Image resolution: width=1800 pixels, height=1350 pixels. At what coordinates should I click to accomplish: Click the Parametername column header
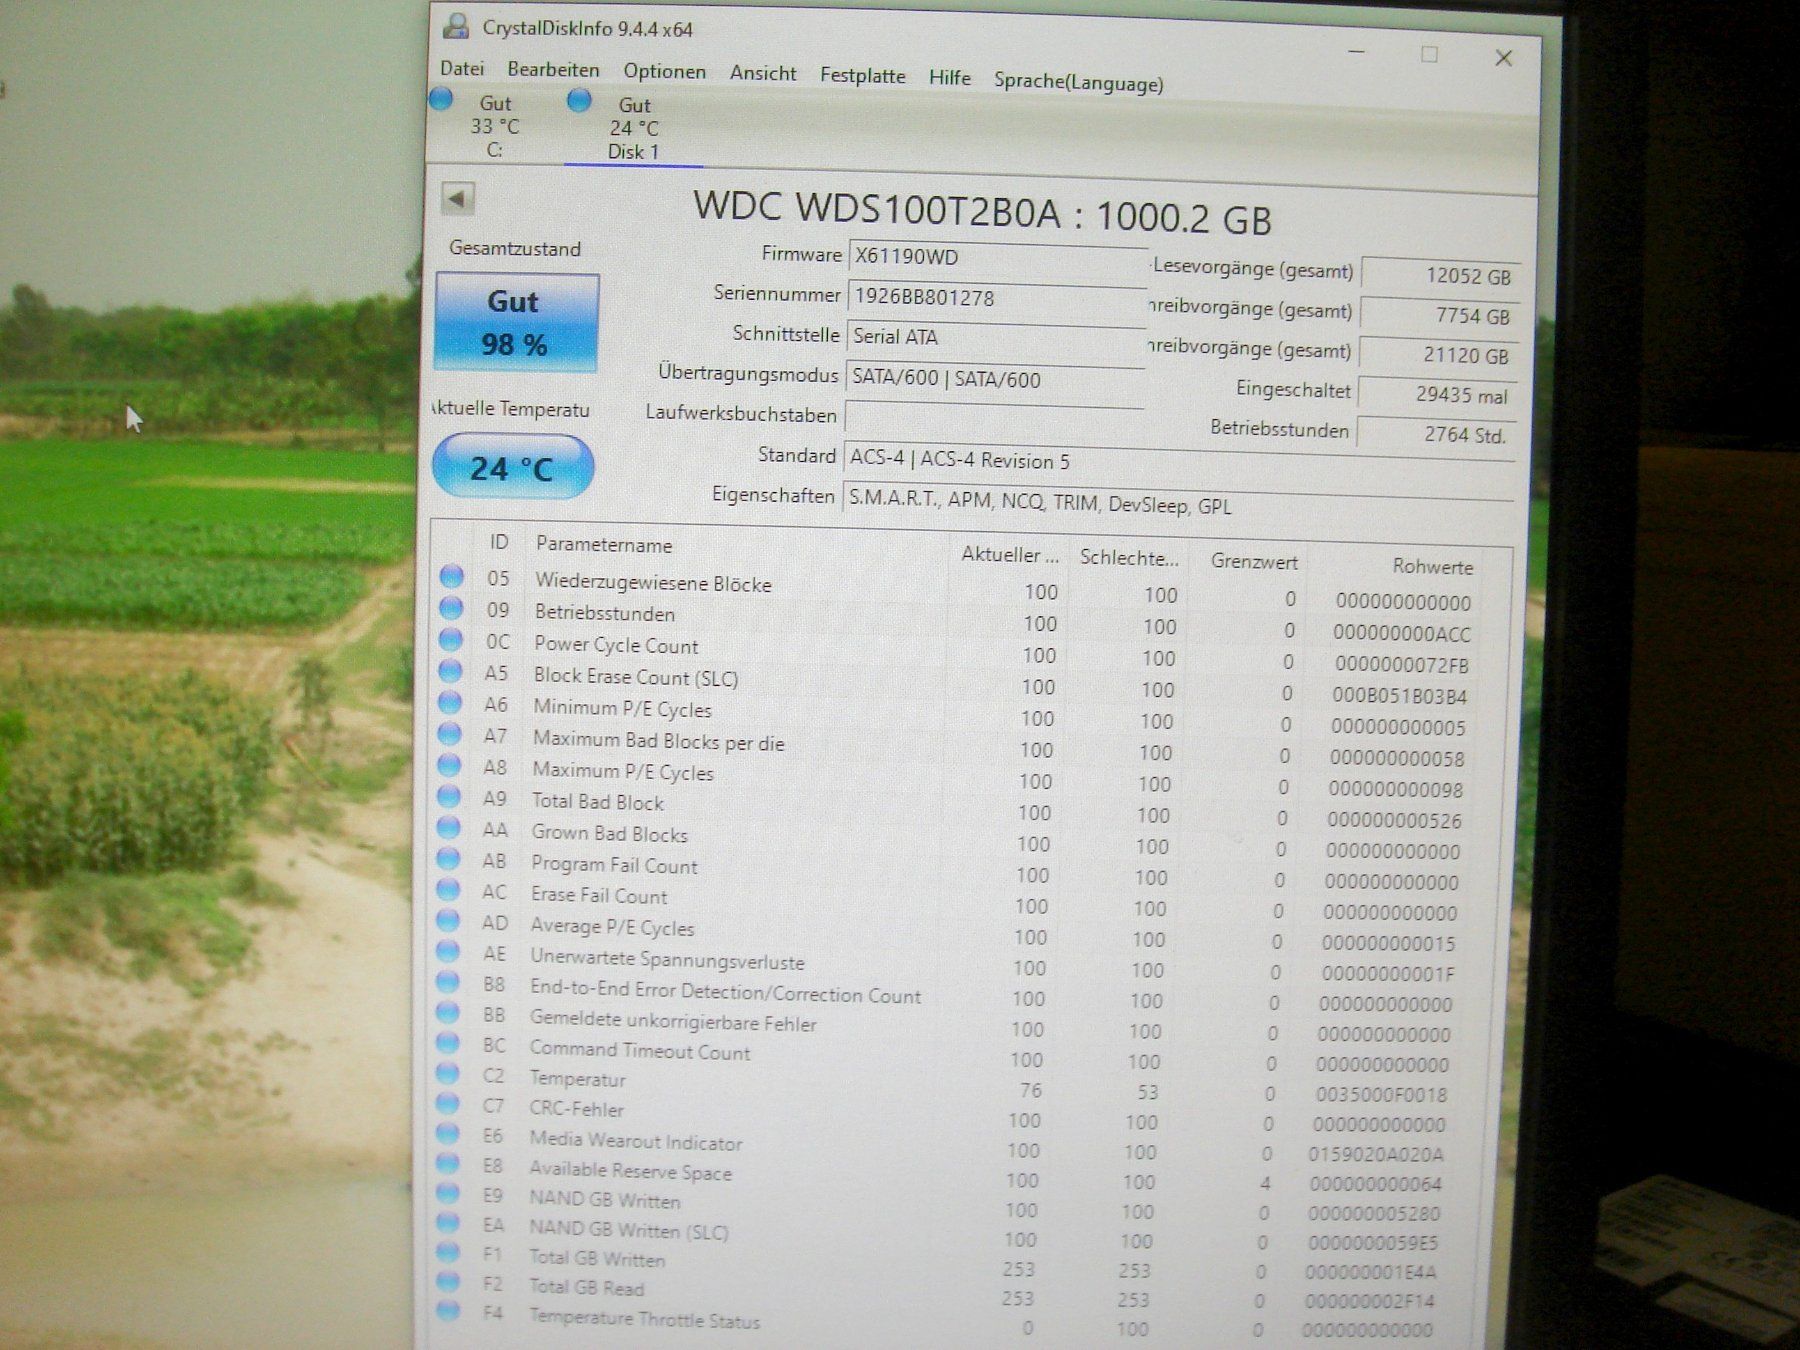coord(604,544)
